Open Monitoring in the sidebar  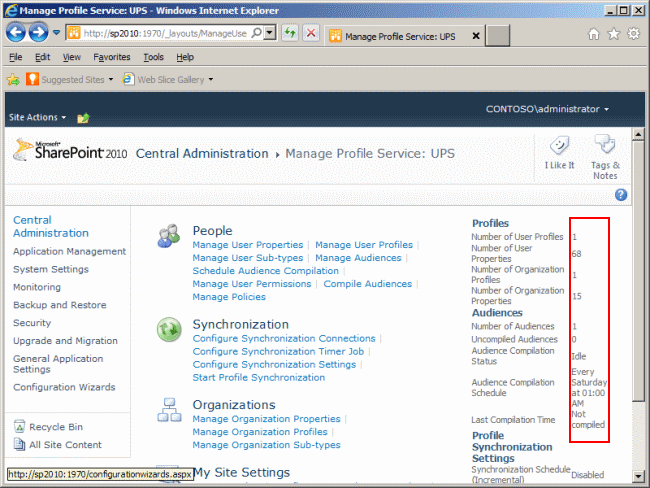[37, 287]
